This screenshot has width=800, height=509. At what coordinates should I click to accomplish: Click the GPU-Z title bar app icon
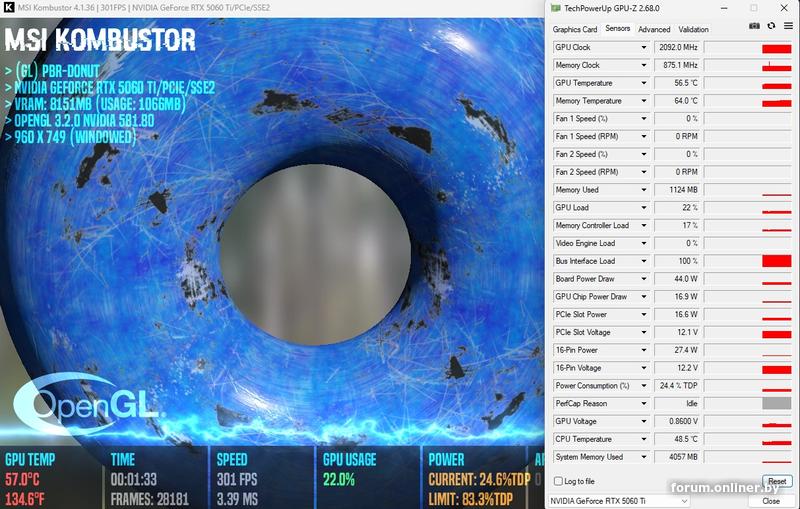(556, 8)
